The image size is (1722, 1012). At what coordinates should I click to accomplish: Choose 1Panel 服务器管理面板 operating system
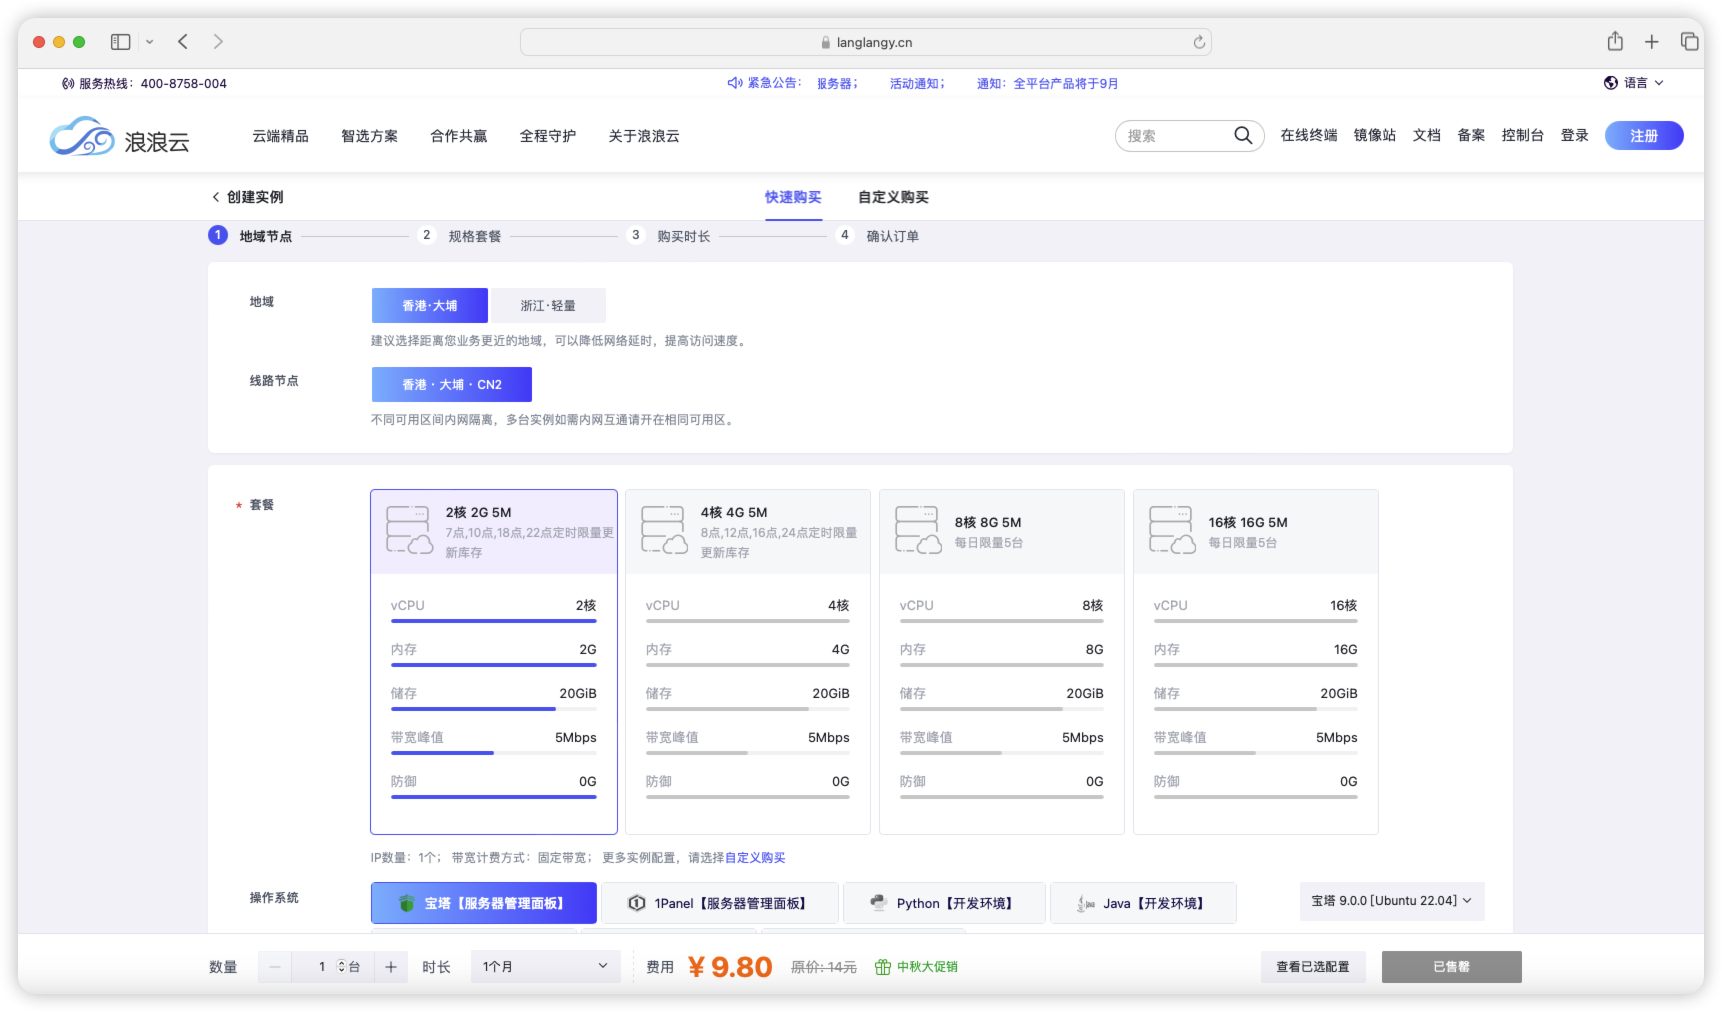click(719, 903)
